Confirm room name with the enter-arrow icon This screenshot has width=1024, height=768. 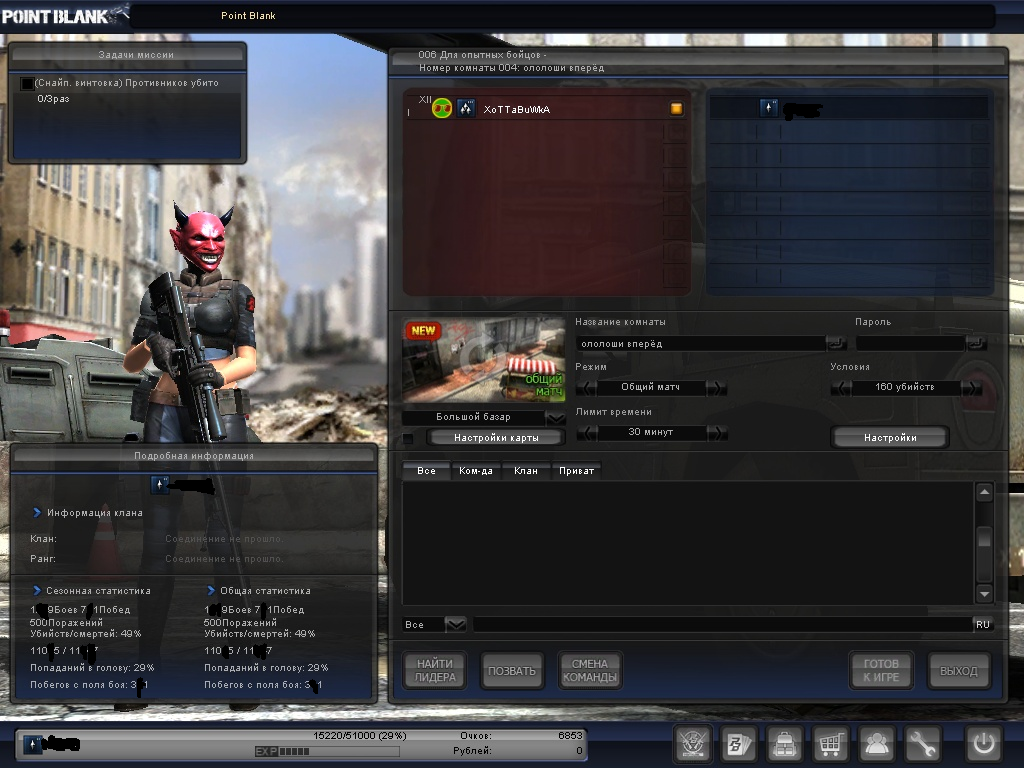click(836, 343)
